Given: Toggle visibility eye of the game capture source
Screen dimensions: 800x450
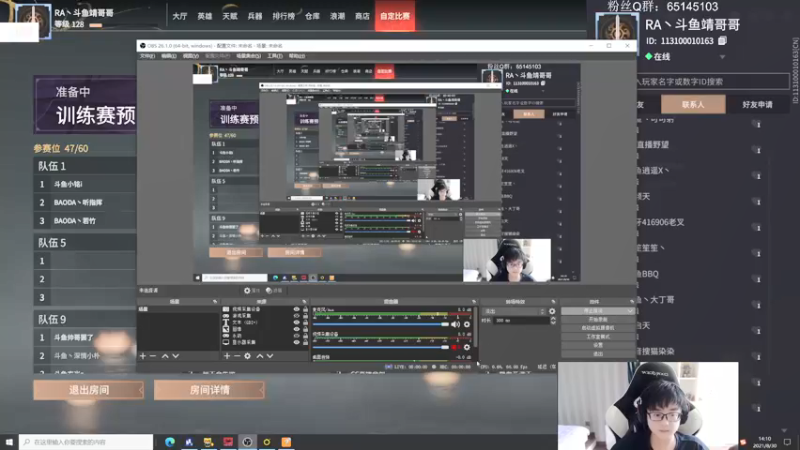Looking at the screenshot, I should coord(296,316).
